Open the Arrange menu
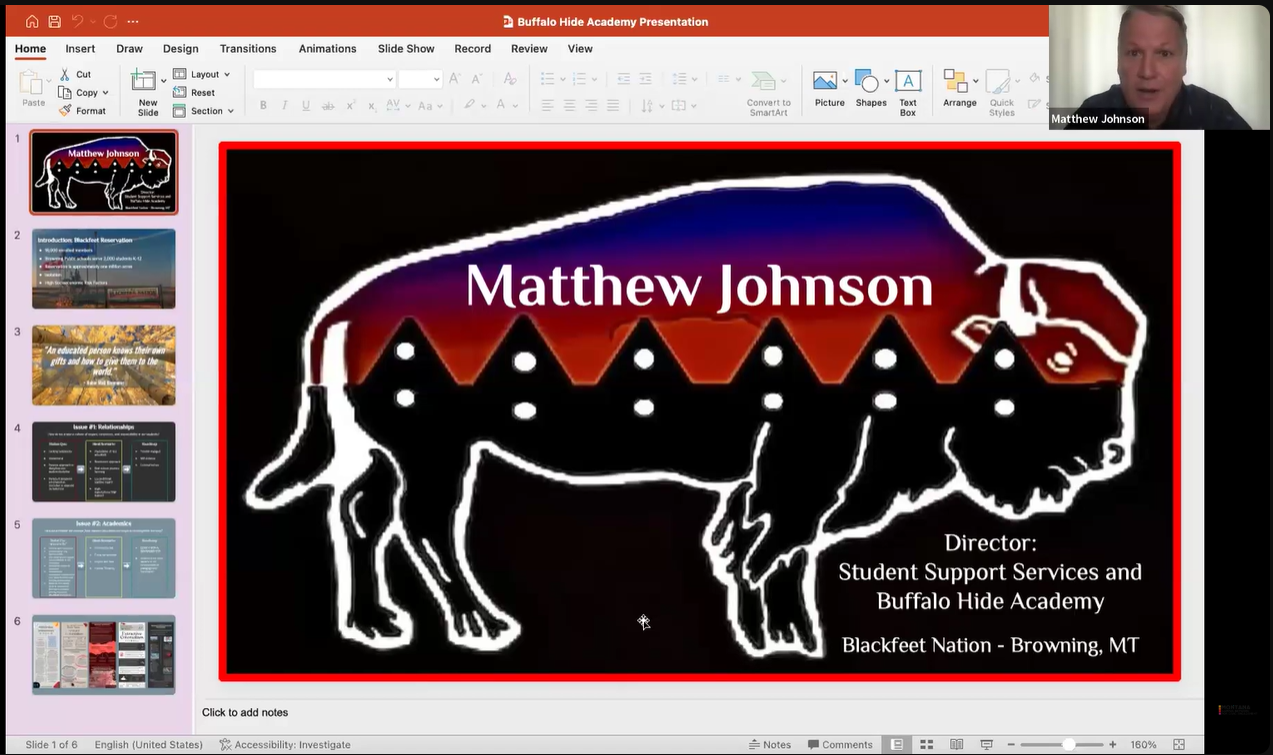The height and width of the screenshot is (755, 1273). 959,88
